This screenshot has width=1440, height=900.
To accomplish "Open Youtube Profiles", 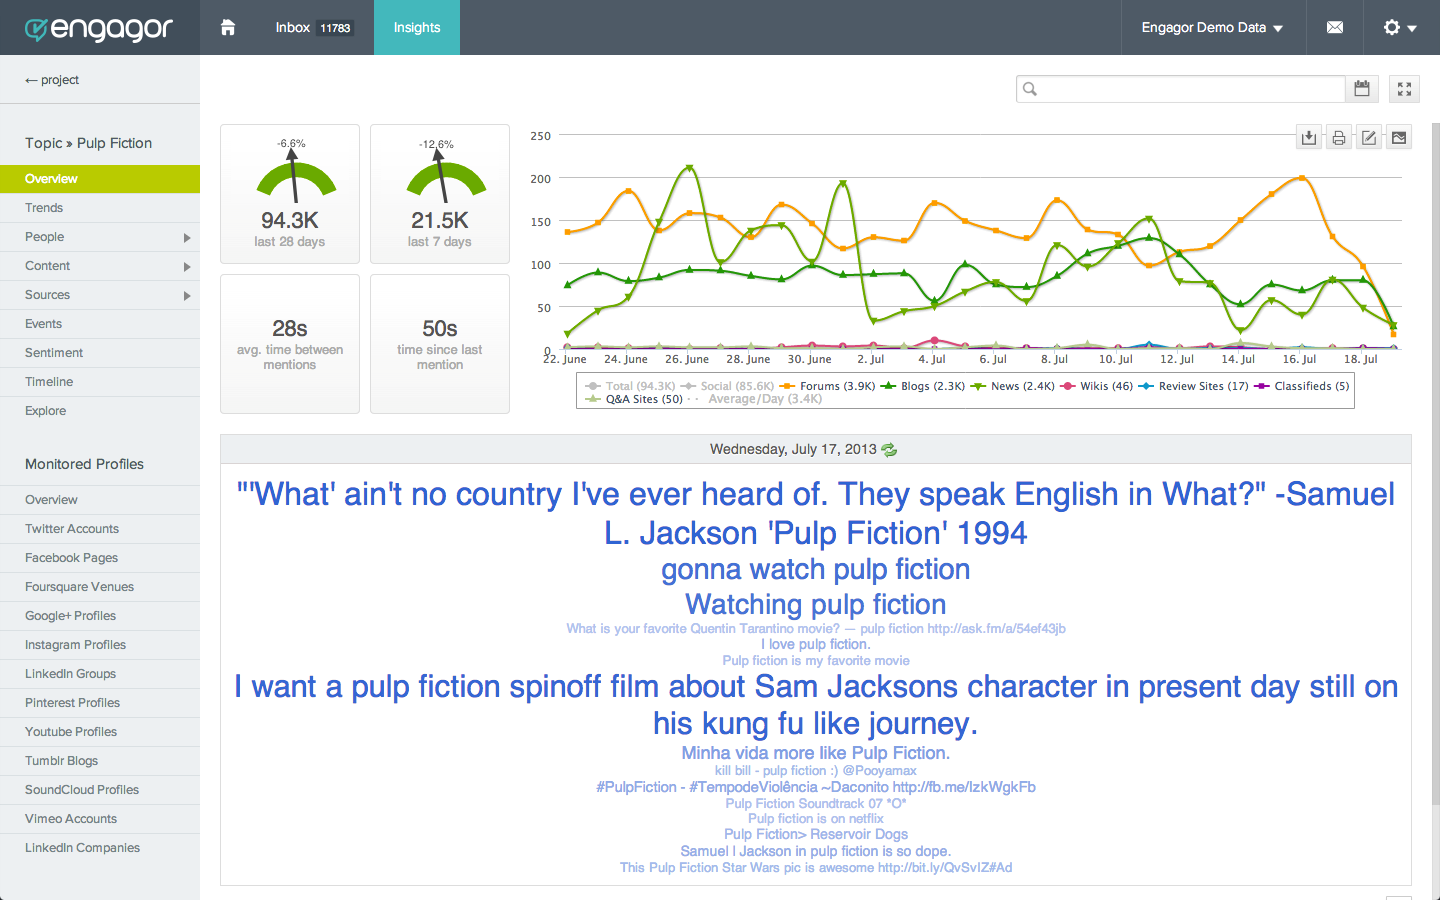I will (x=100, y=732).
